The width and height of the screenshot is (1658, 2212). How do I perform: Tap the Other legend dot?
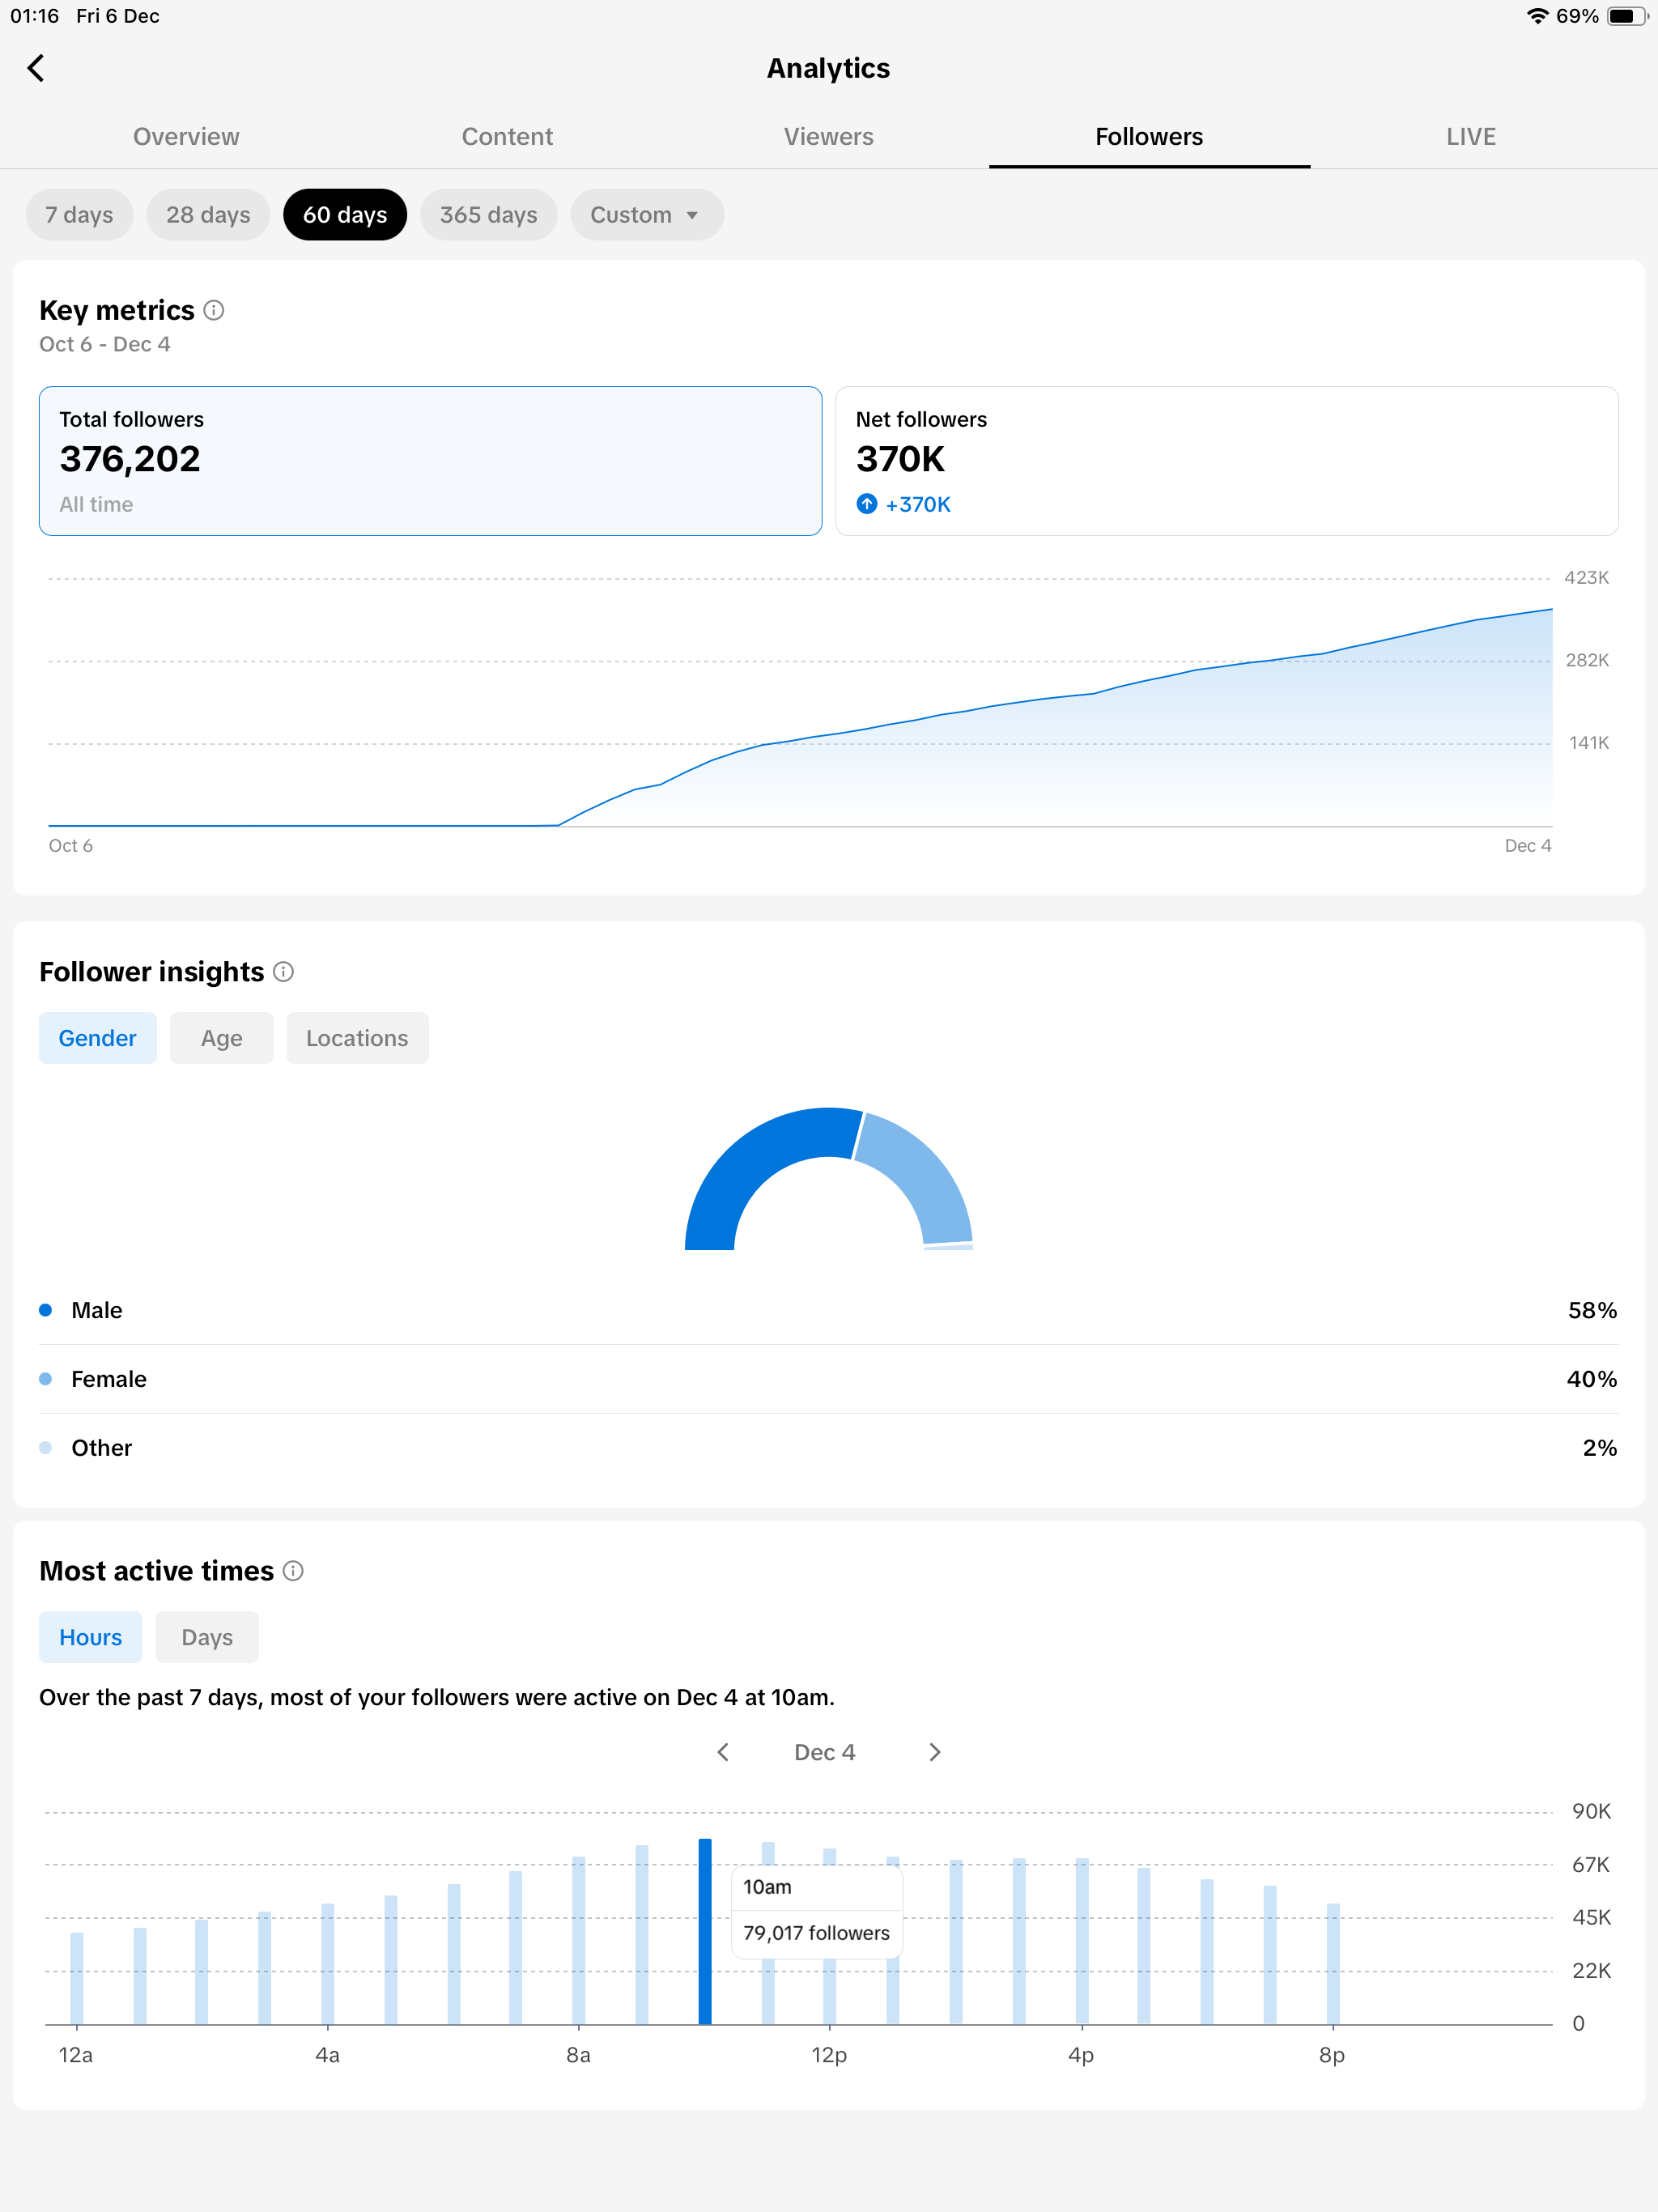45,1448
